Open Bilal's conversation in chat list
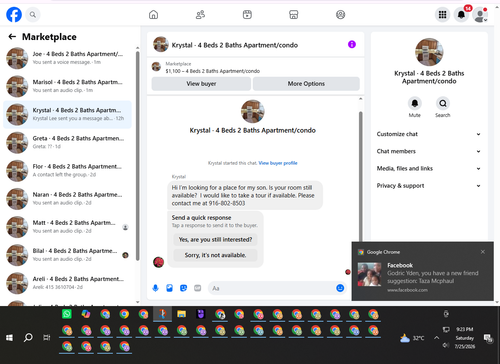 pyautogui.click(x=67, y=255)
